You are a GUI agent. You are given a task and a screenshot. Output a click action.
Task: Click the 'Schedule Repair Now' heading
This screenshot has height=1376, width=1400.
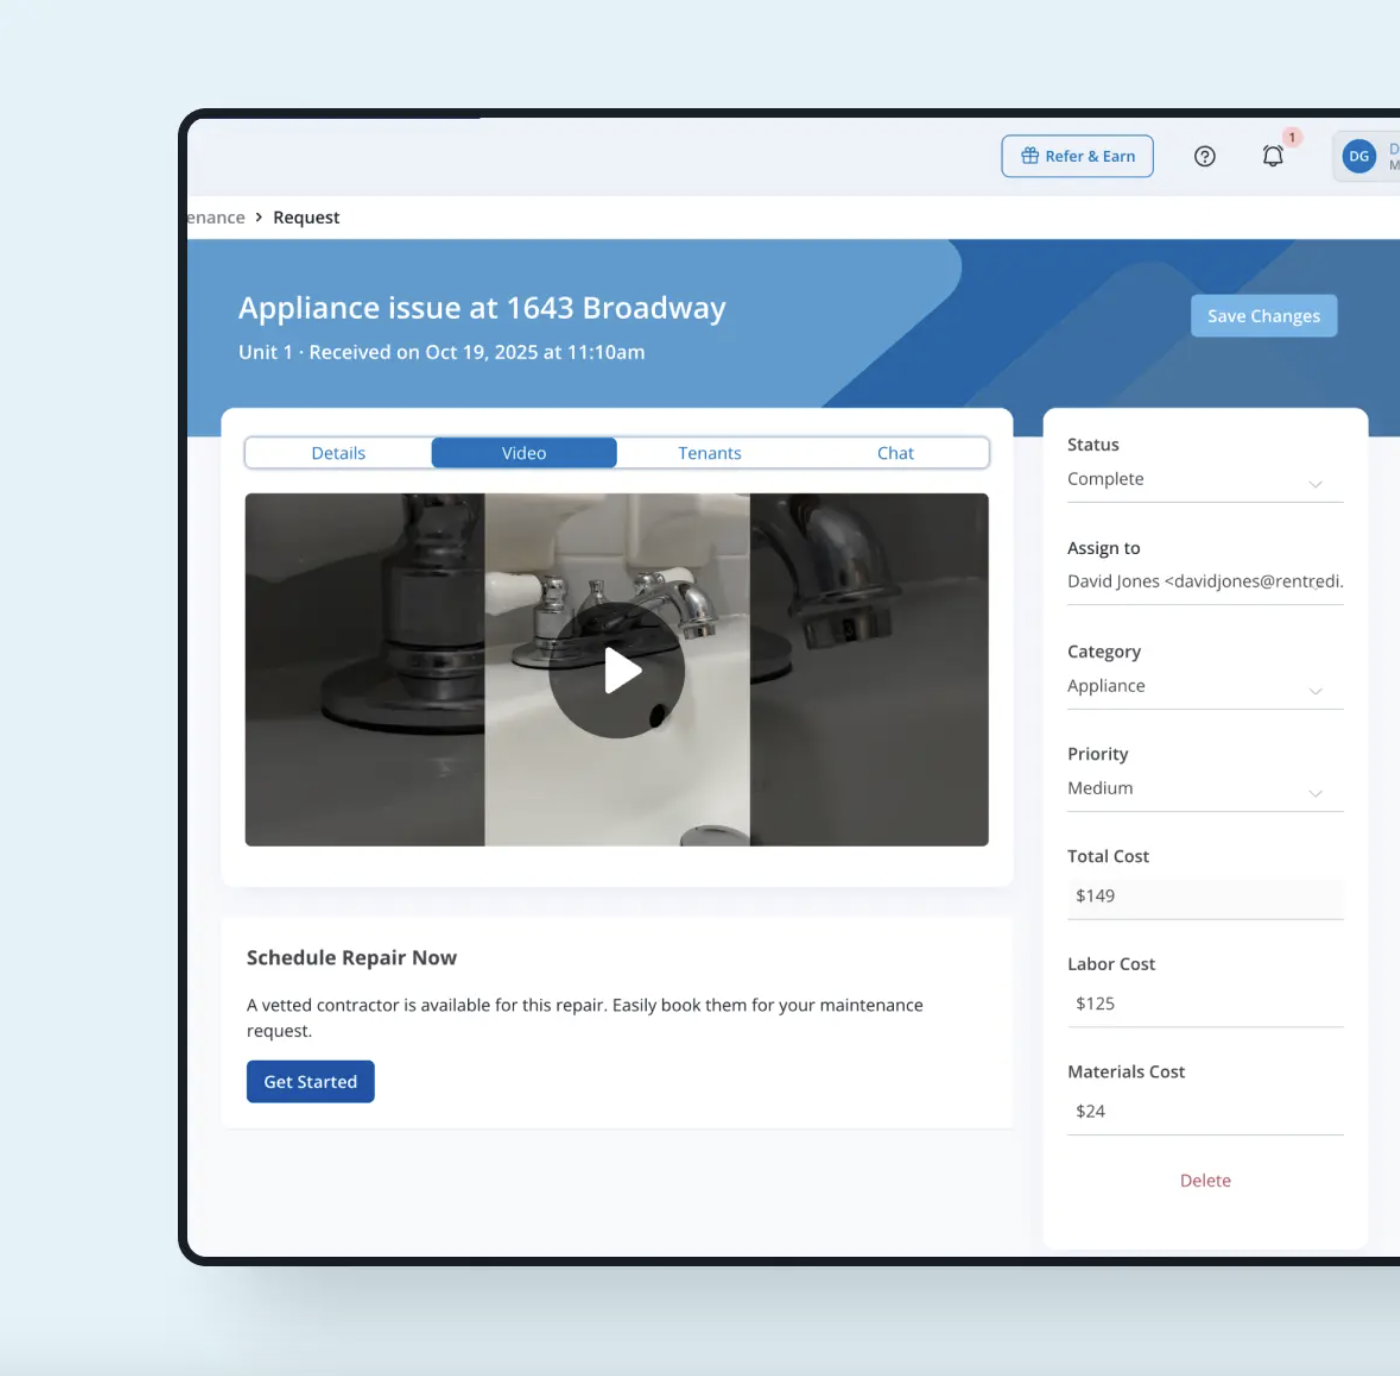click(352, 958)
